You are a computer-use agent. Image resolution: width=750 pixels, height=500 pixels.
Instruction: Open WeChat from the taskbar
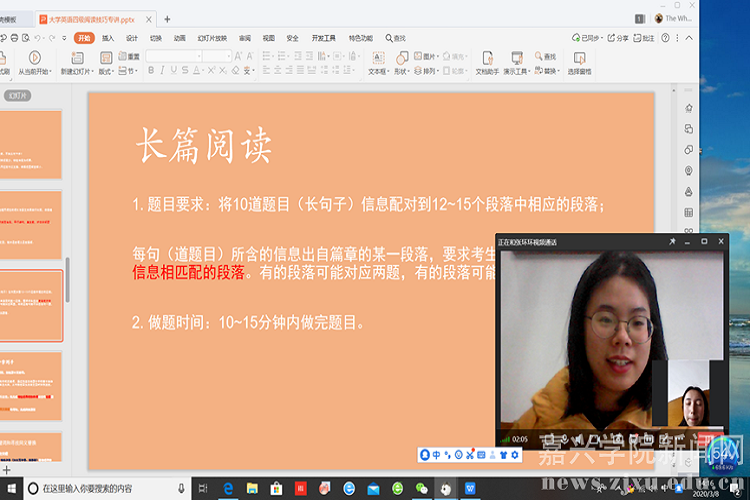point(421,488)
